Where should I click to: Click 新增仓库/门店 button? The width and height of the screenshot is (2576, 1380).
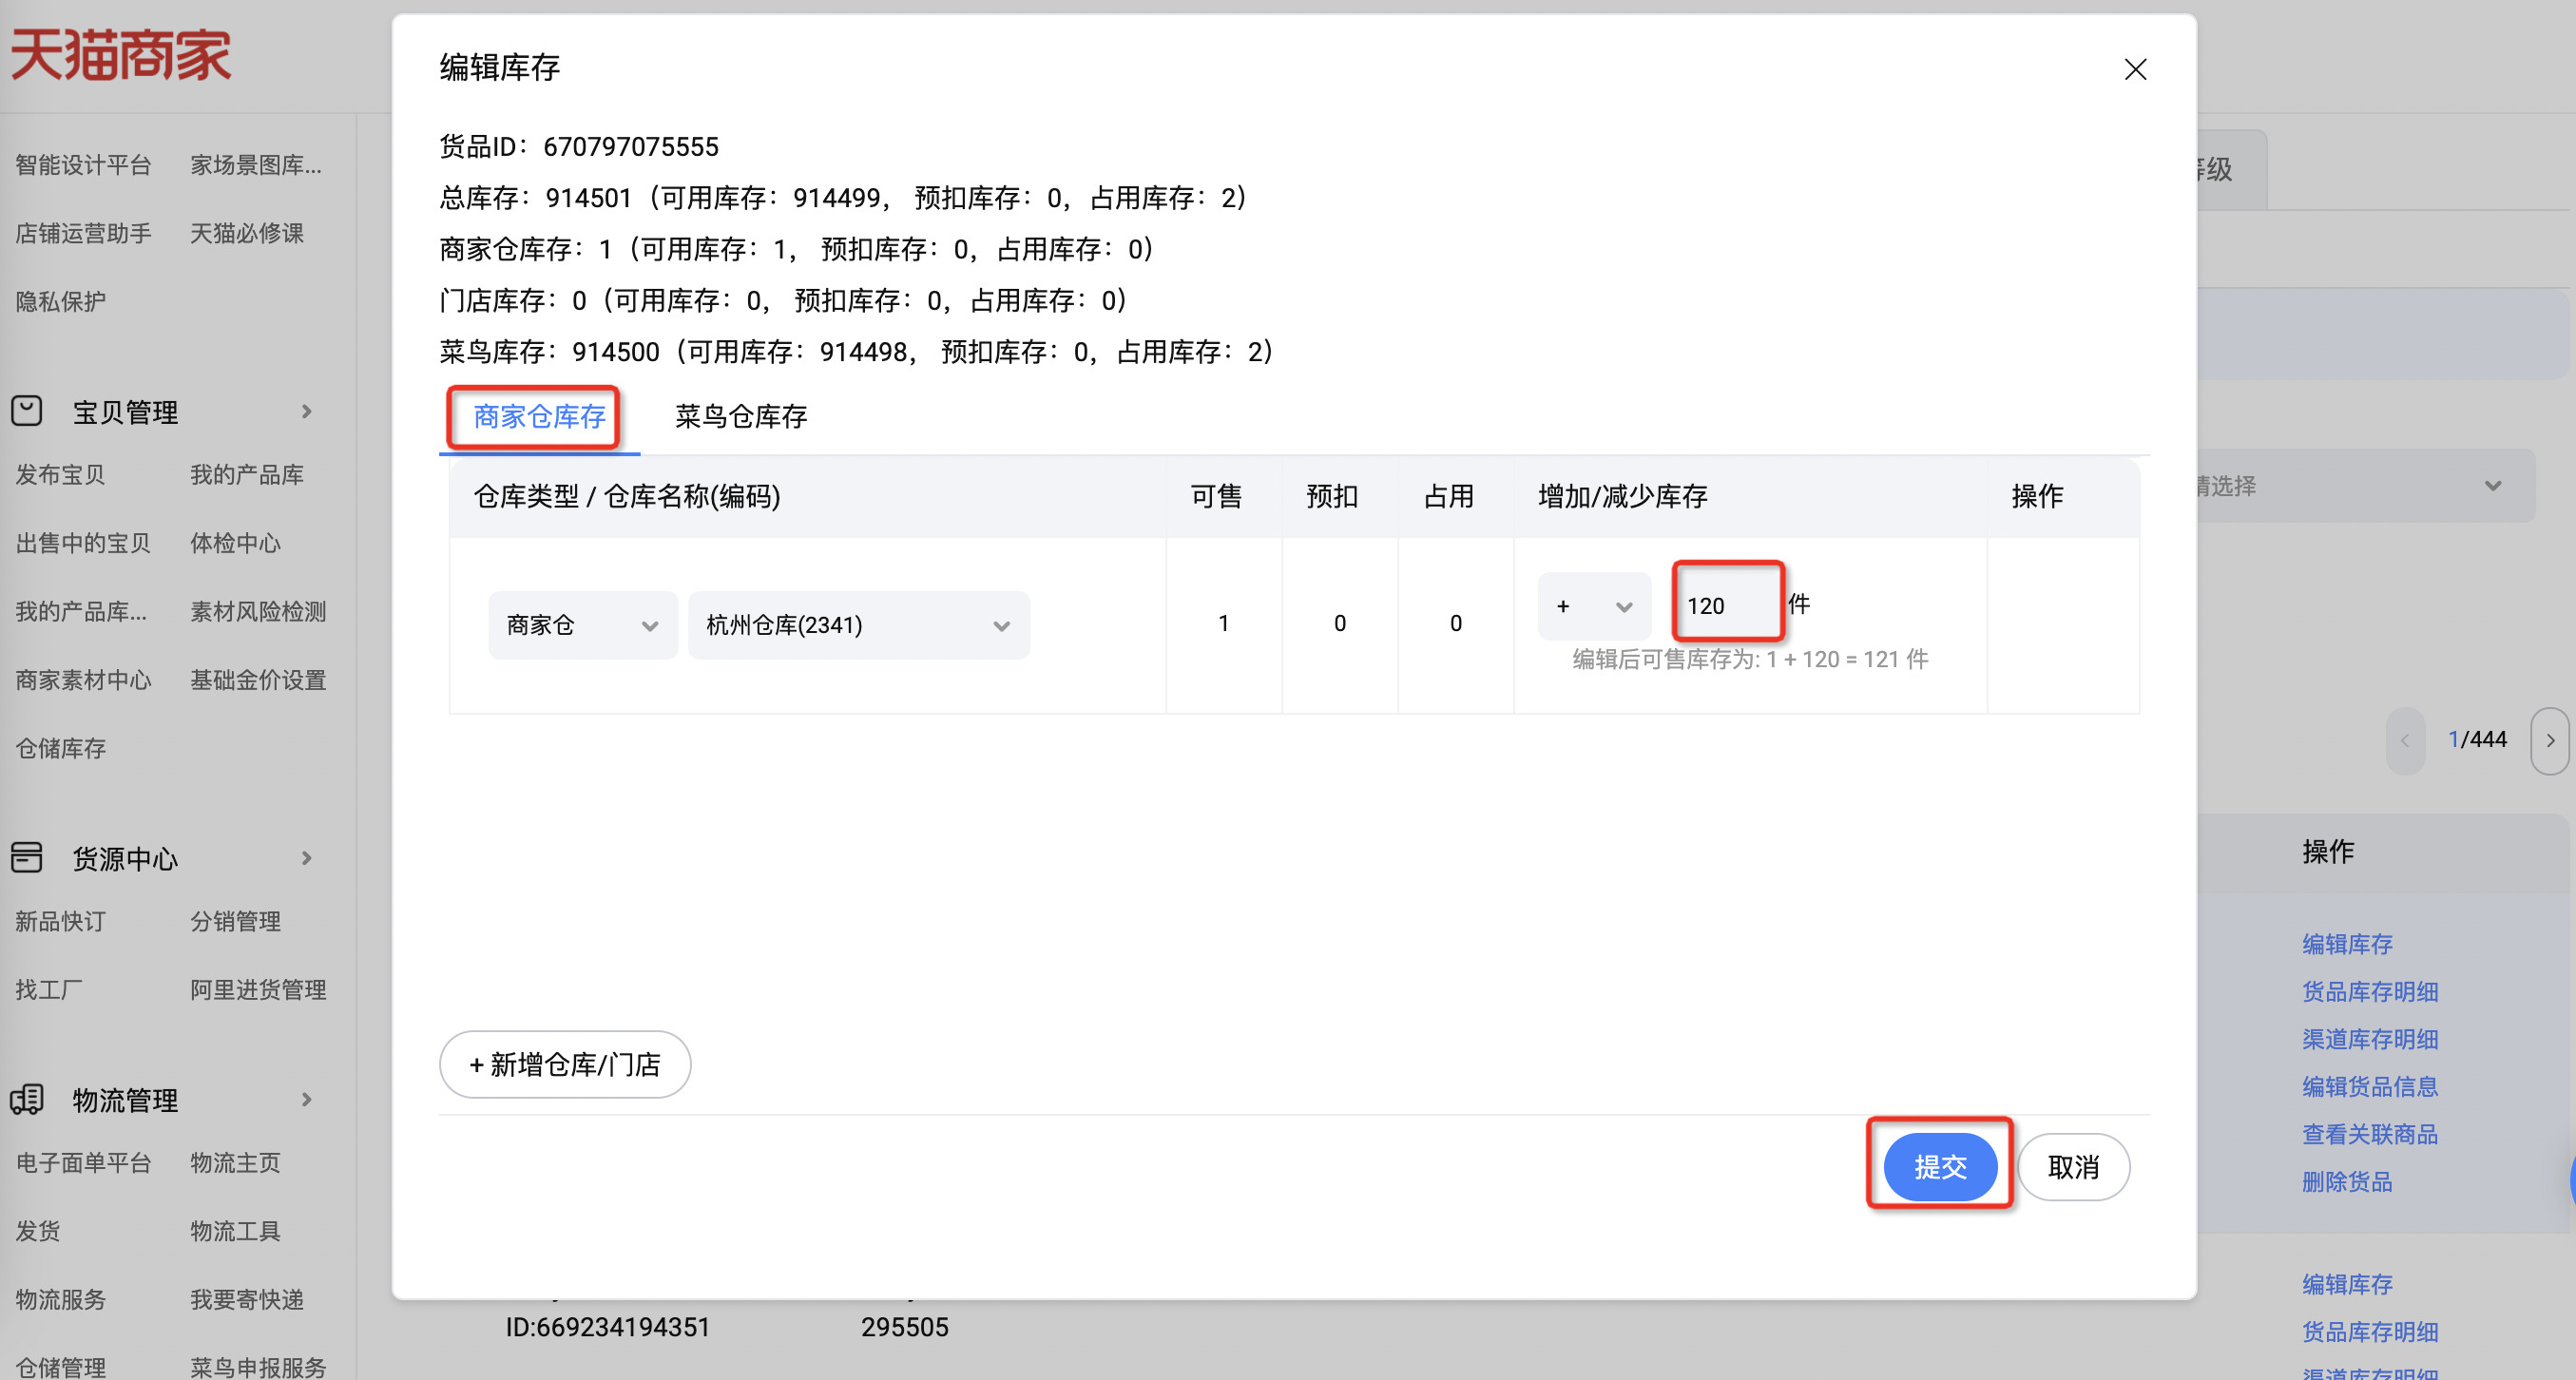tap(565, 1064)
